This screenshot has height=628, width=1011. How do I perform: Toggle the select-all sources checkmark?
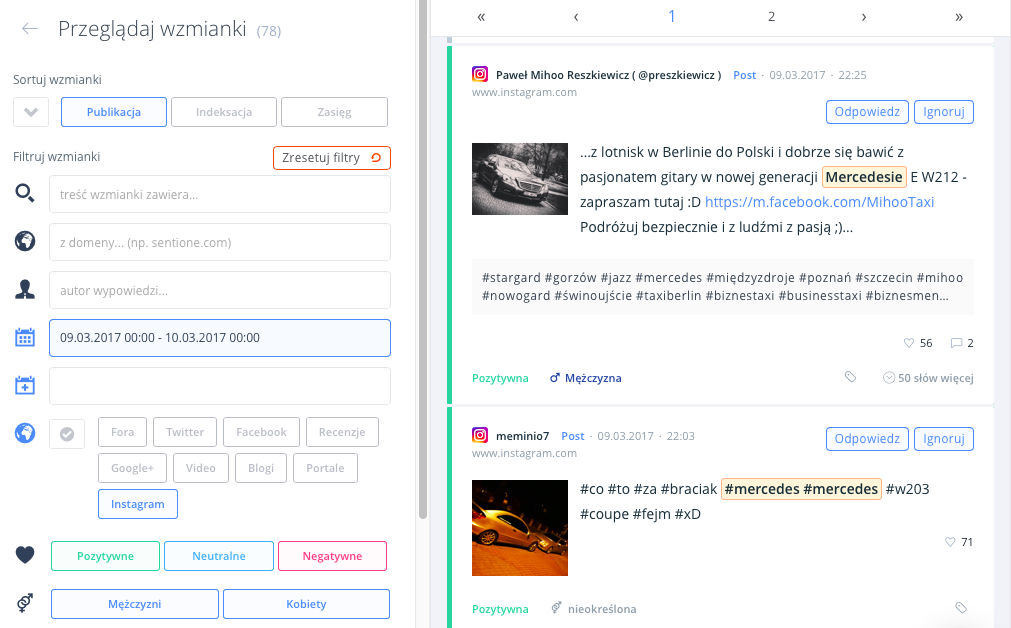coord(67,434)
